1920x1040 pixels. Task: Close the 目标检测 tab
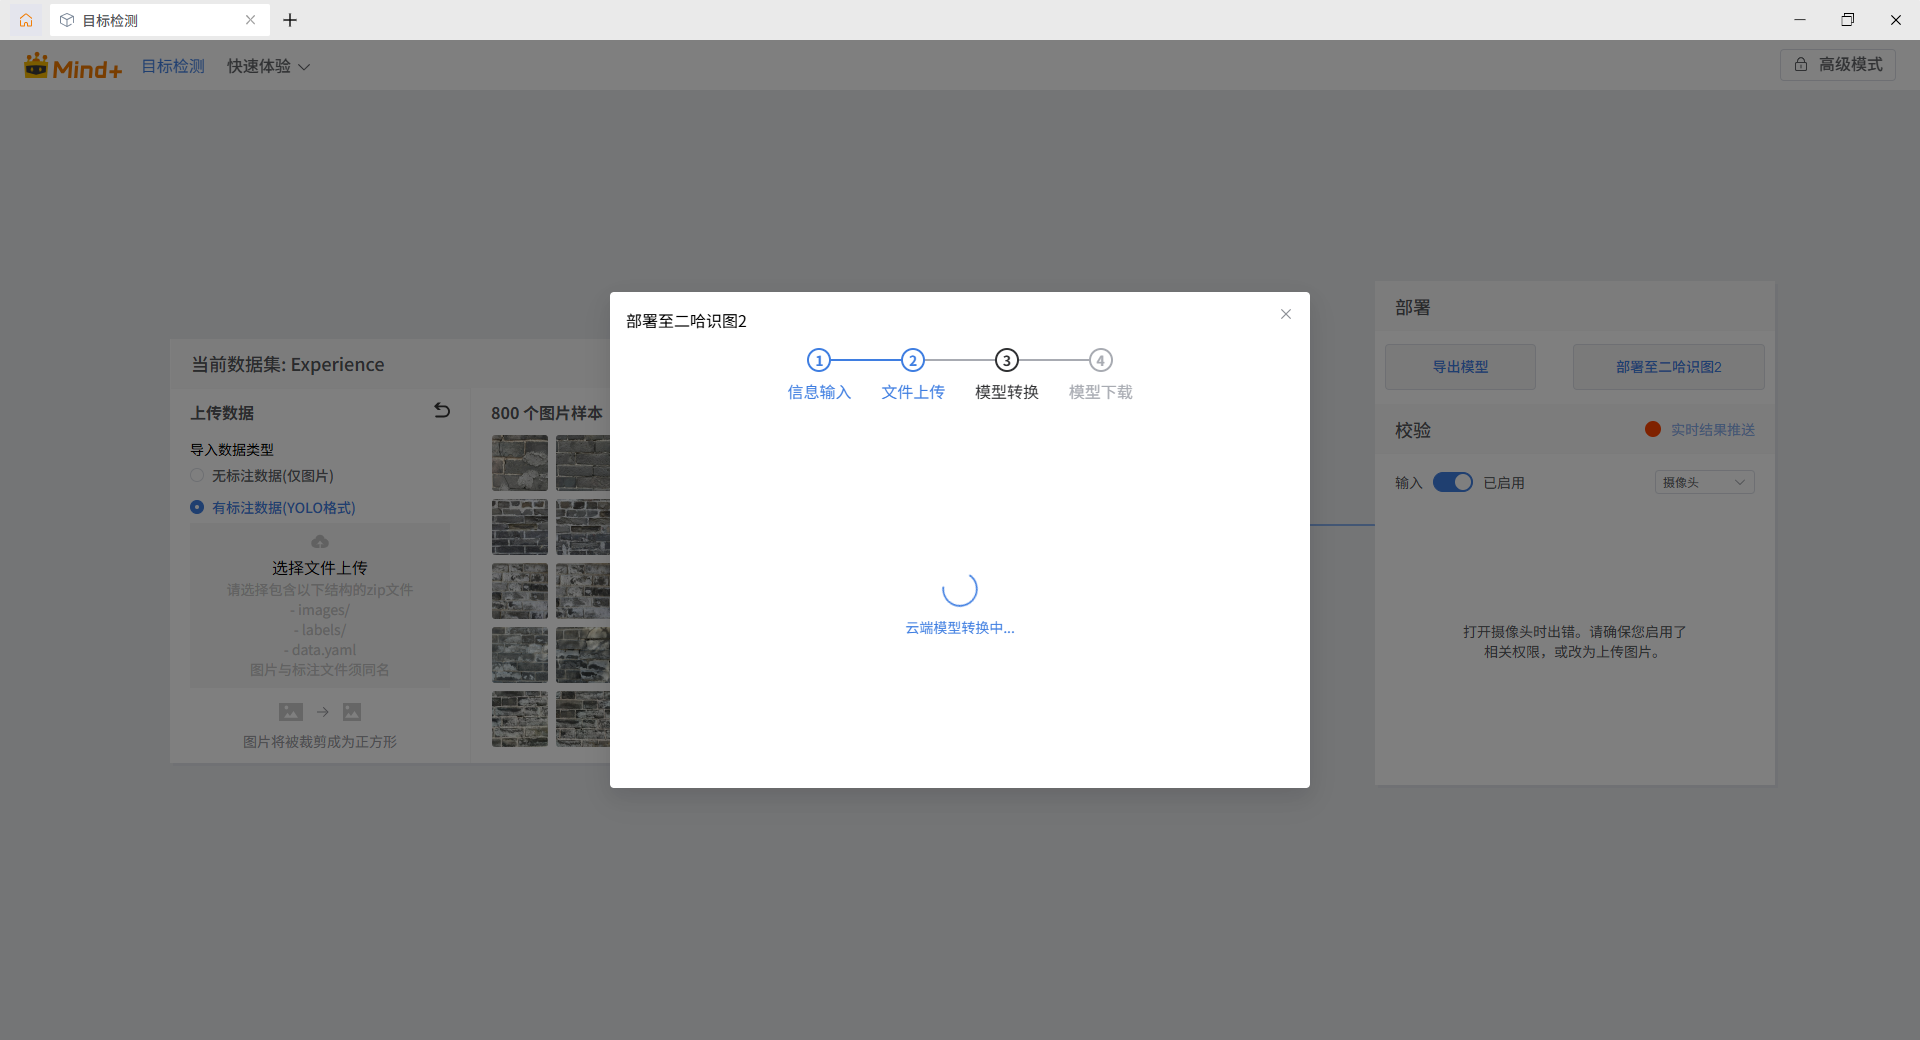250,20
